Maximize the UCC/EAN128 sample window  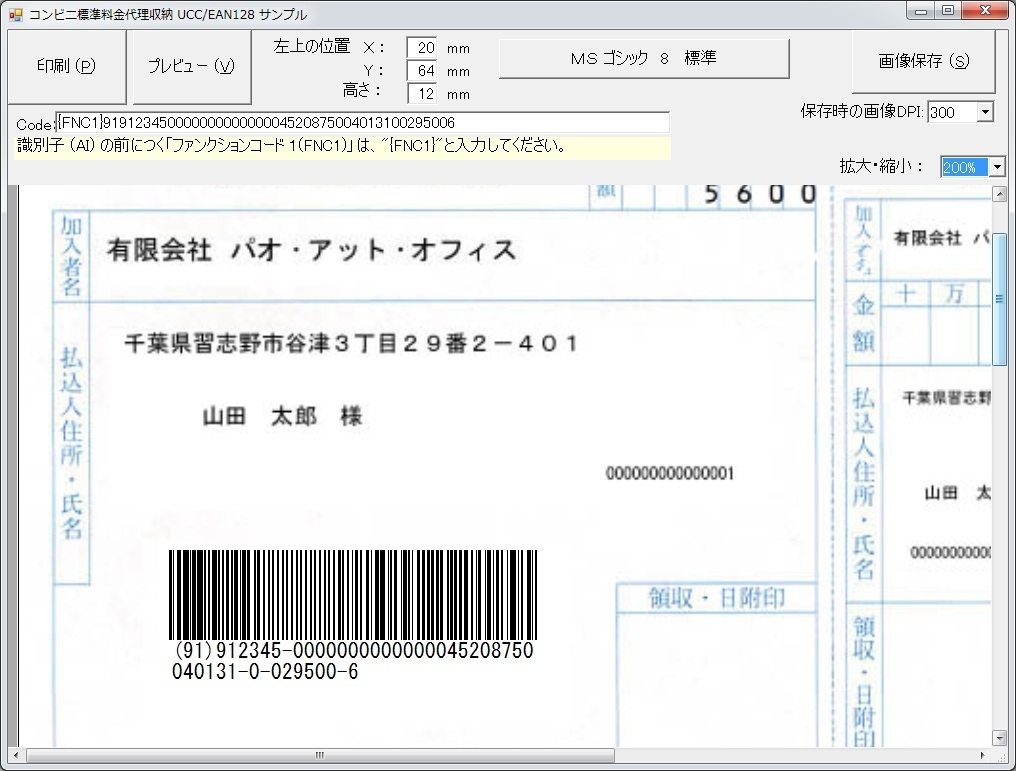click(x=949, y=11)
